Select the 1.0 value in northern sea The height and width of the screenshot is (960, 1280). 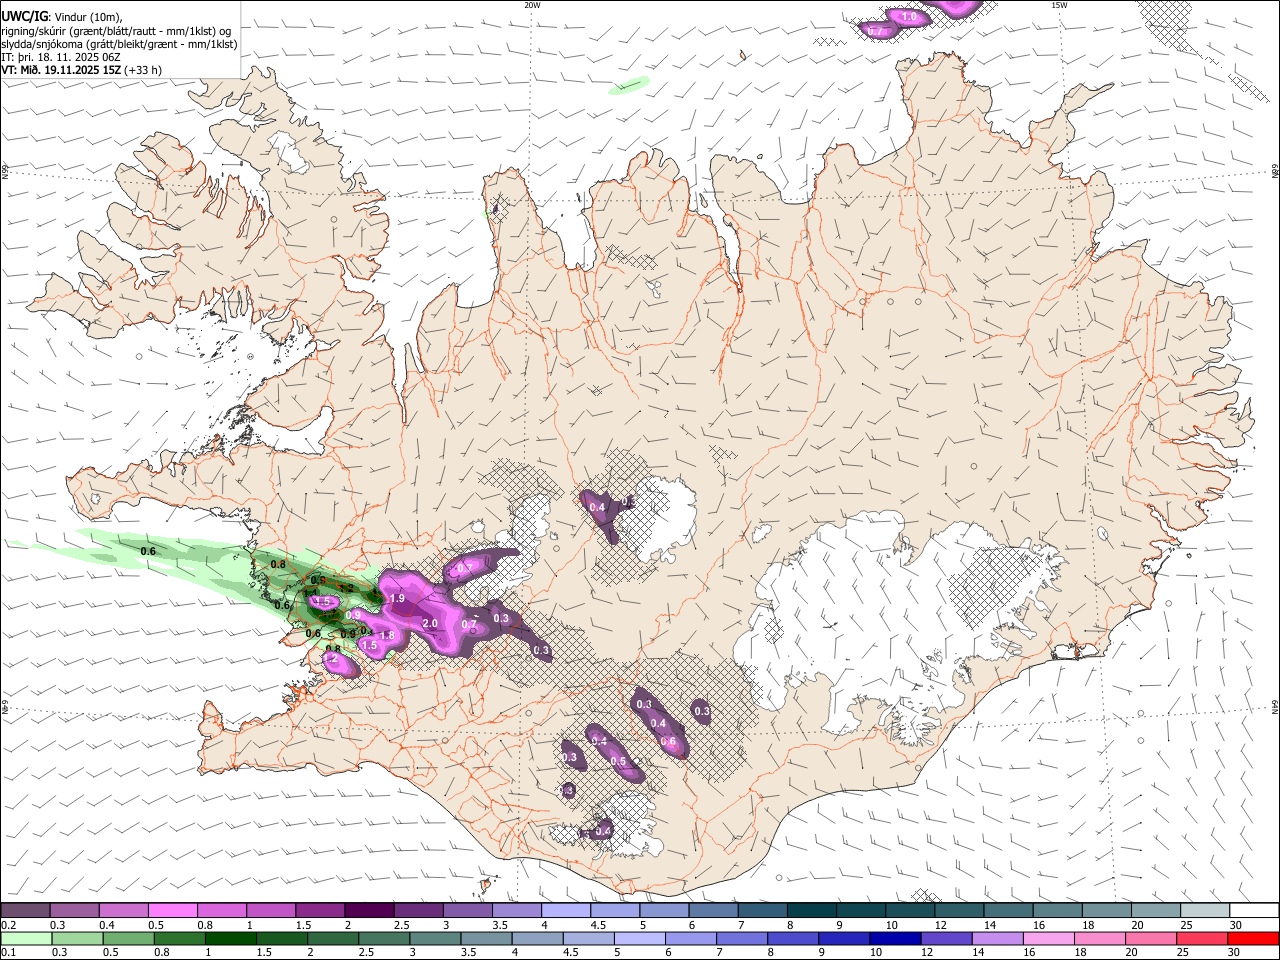[909, 17]
